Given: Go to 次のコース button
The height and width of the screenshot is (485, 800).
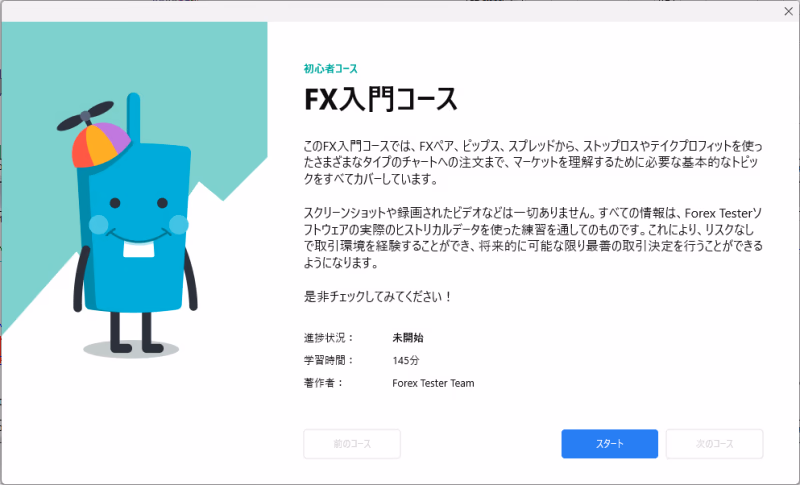Looking at the screenshot, I should click(714, 444).
